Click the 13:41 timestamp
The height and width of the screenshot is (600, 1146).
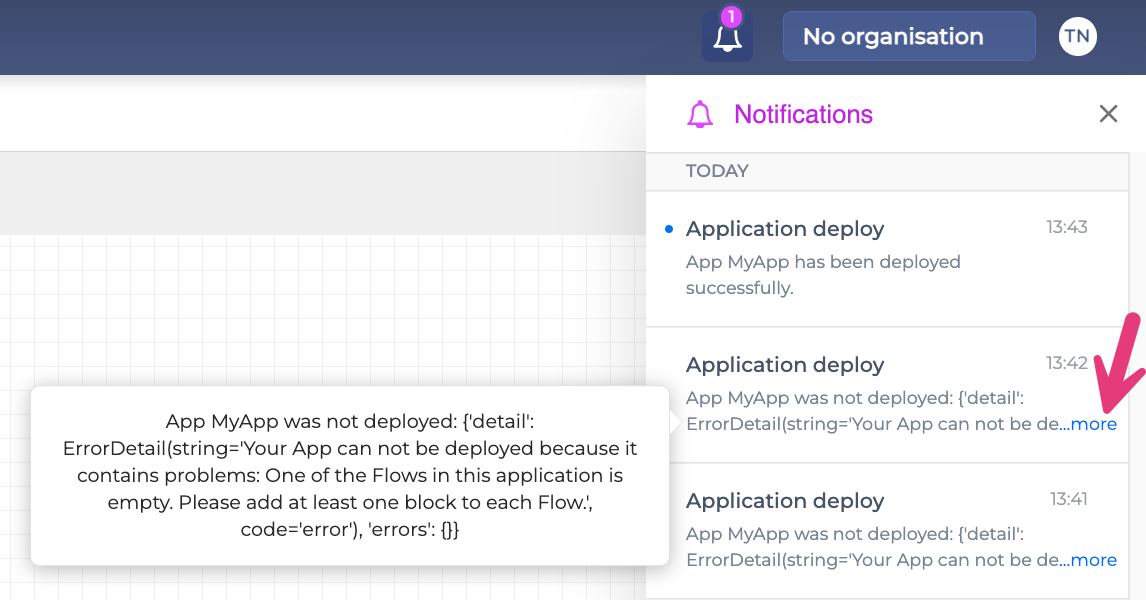tap(1068, 499)
